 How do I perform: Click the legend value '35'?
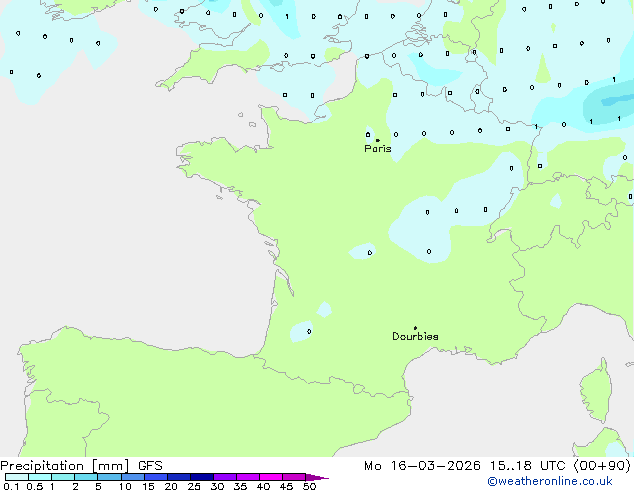[240, 486]
